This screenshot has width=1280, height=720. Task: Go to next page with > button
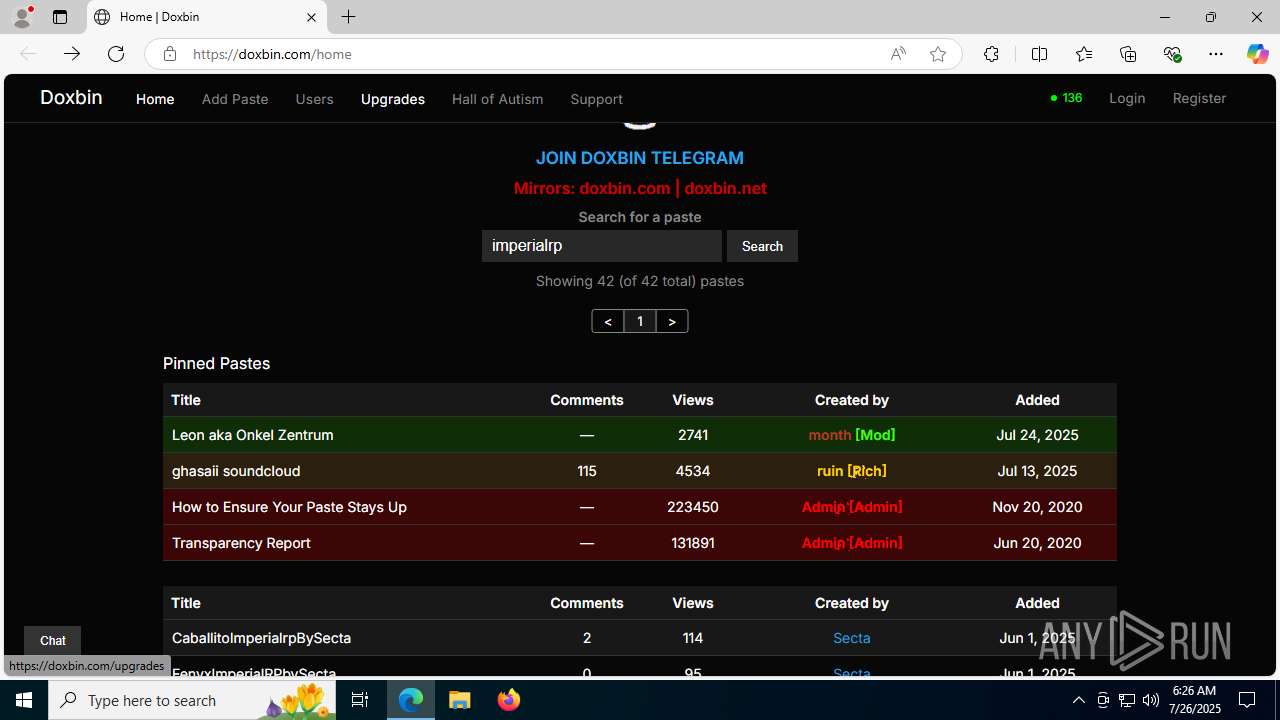(672, 321)
